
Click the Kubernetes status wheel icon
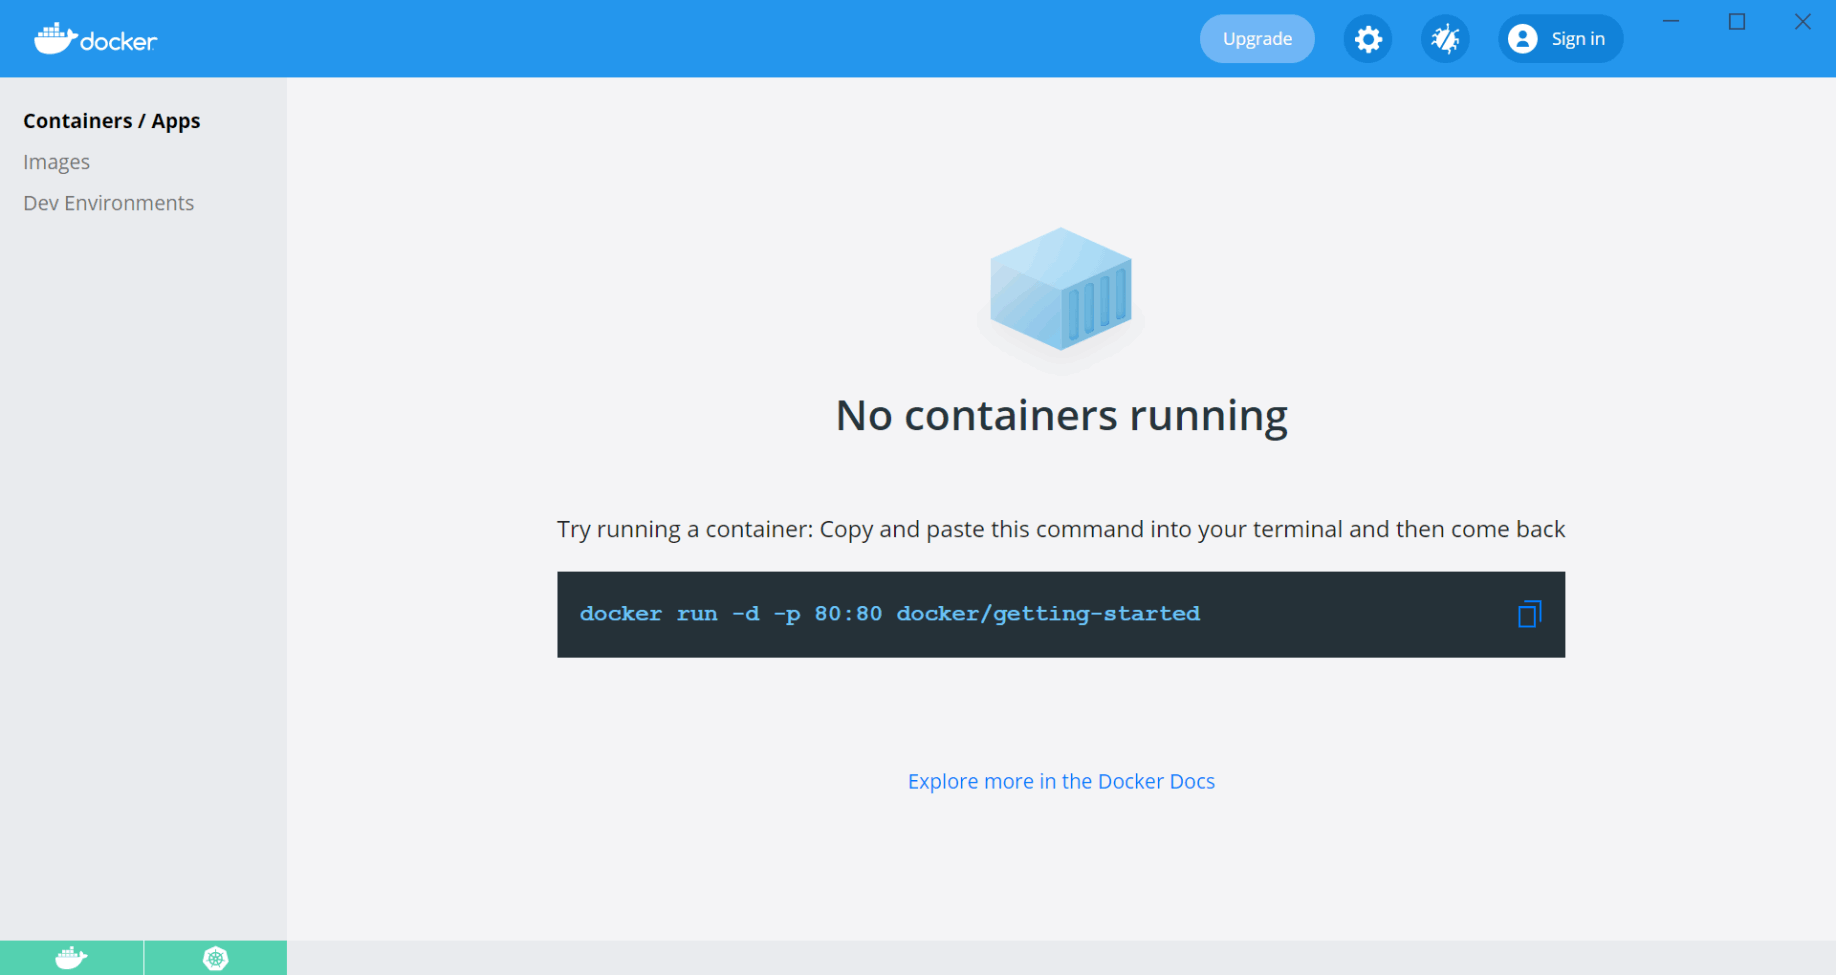(x=215, y=958)
